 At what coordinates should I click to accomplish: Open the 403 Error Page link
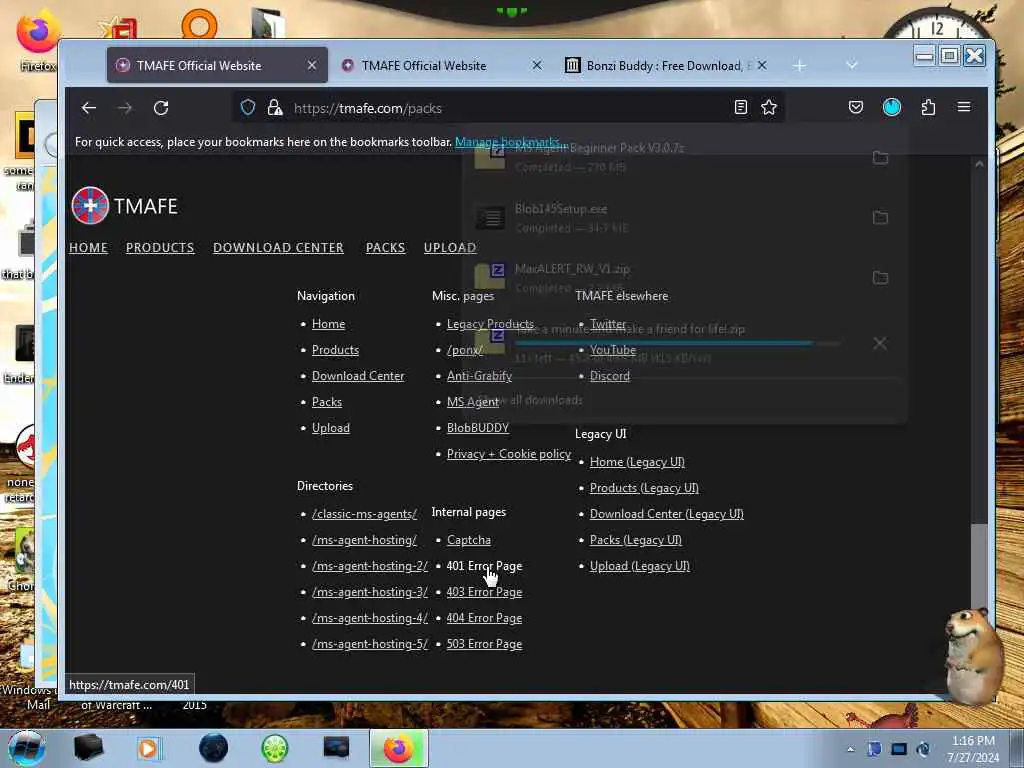pos(484,592)
